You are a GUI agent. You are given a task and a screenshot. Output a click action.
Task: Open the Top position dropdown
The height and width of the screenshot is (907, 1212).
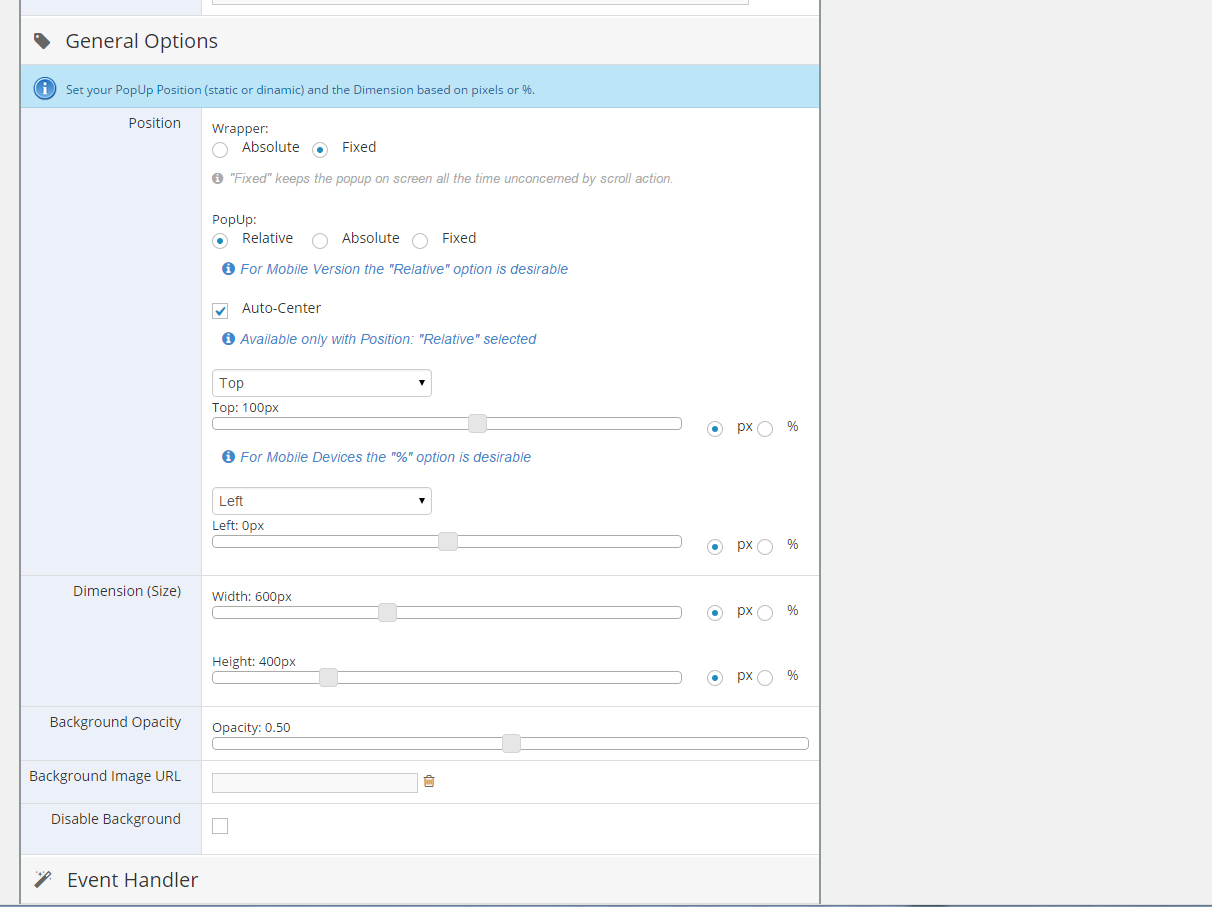pos(321,383)
